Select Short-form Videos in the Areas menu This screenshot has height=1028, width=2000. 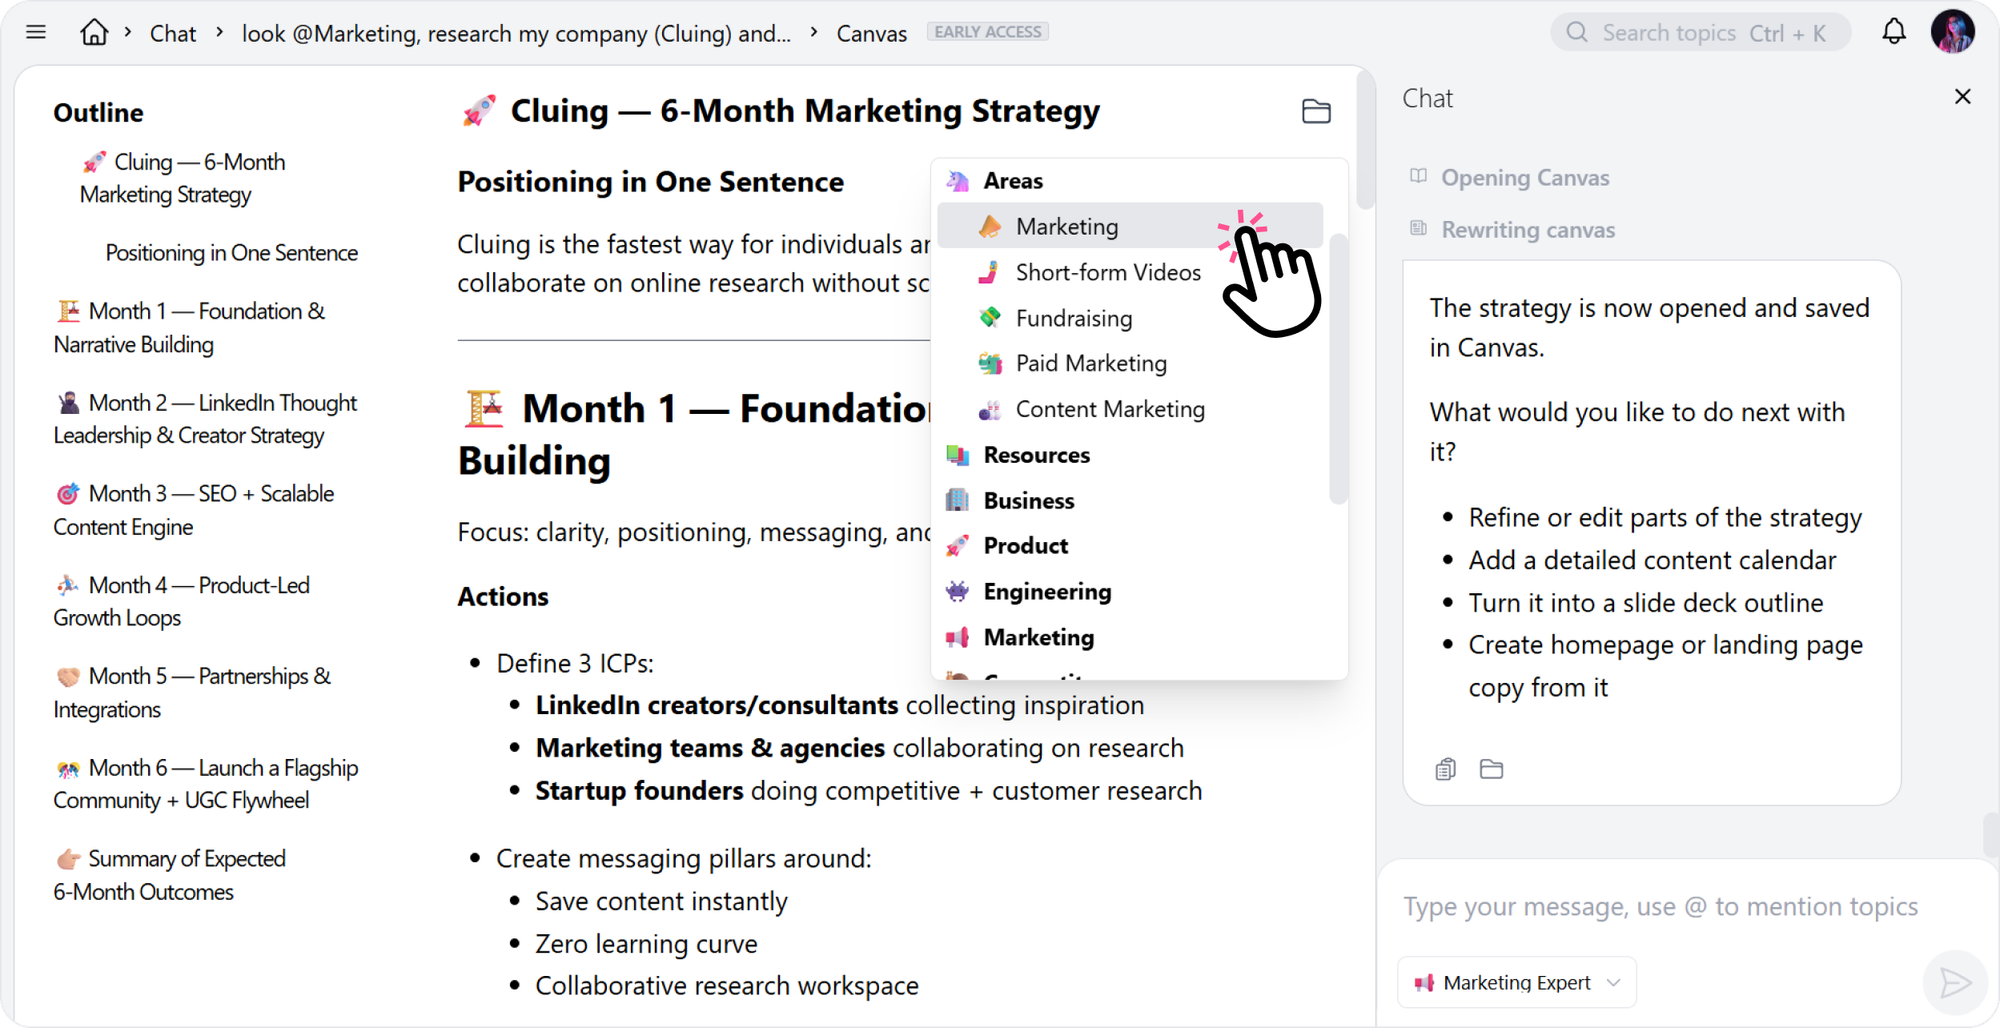pos(1108,272)
